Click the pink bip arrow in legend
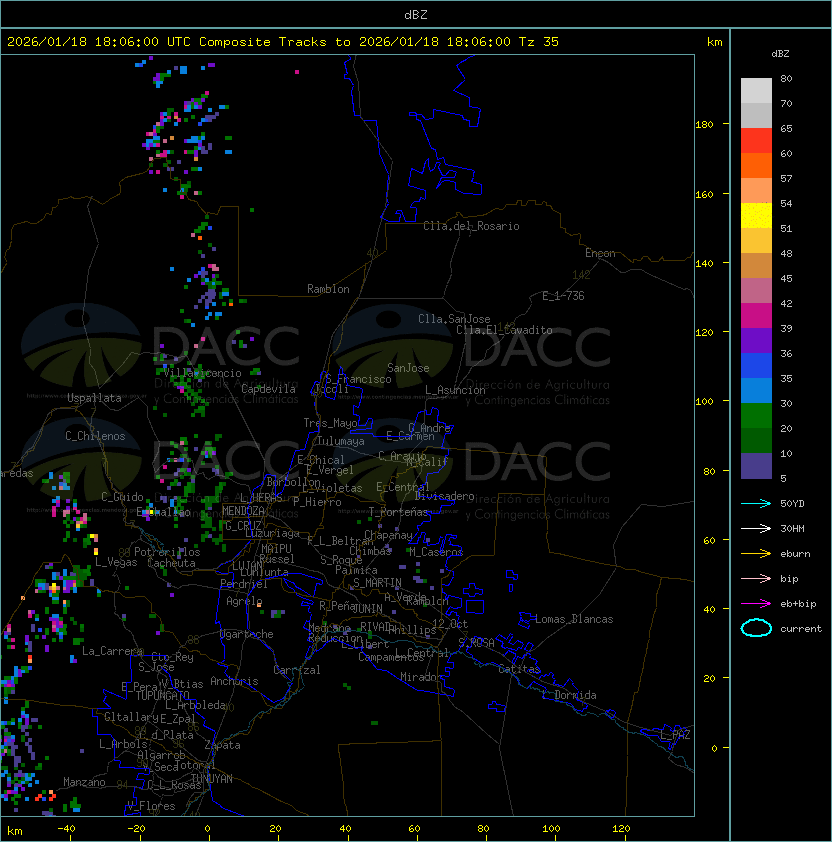The height and width of the screenshot is (842, 832). [x=756, y=578]
